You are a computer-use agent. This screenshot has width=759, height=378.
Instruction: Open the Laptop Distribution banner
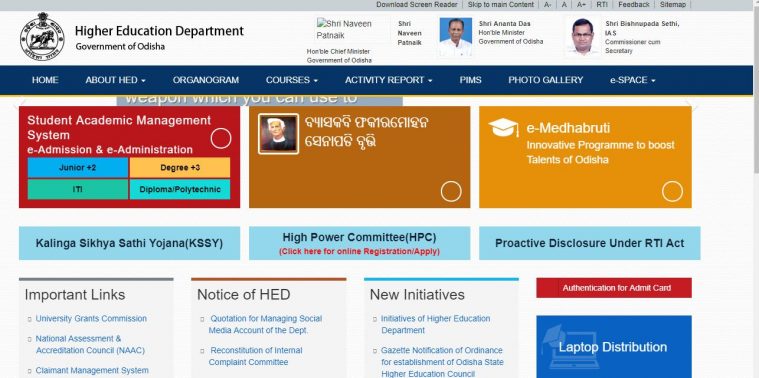[x=614, y=347]
